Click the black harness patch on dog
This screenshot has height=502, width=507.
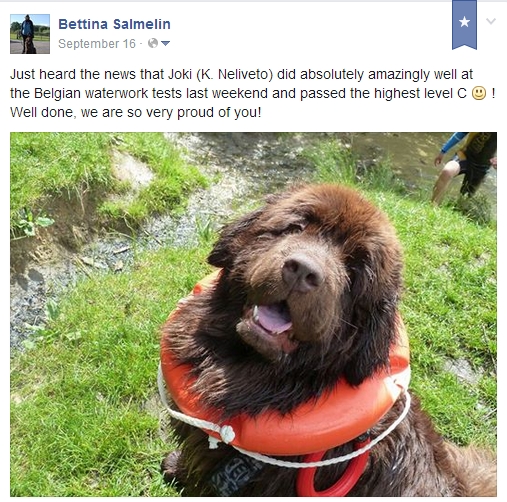(232, 473)
